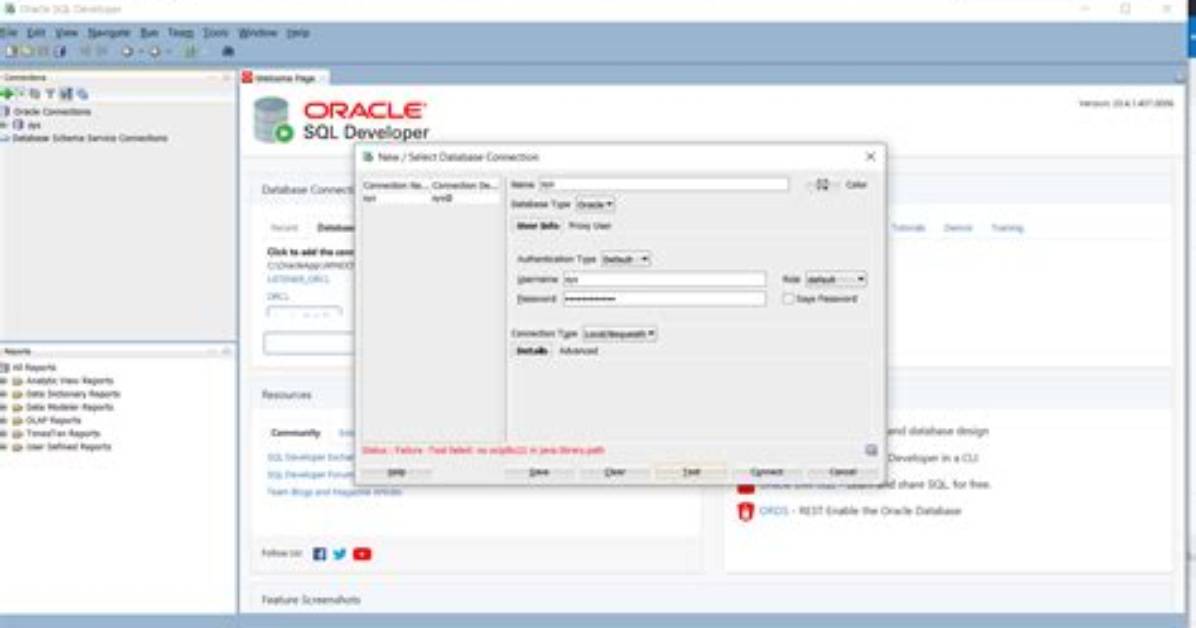Click the Connect button in dialog
This screenshot has height=628, width=1196.
[x=767, y=472]
